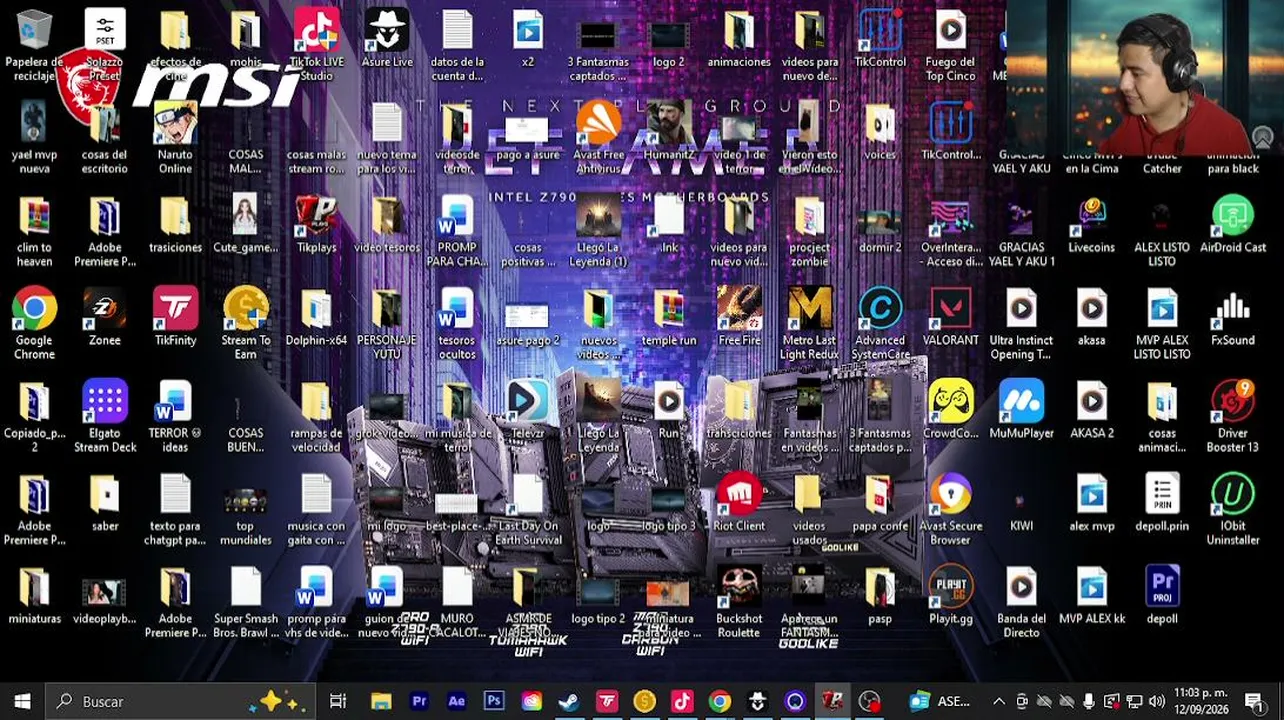Image resolution: width=1284 pixels, height=720 pixels.
Task: Open the depoll.prin file icon
Action: click(1162, 503)
